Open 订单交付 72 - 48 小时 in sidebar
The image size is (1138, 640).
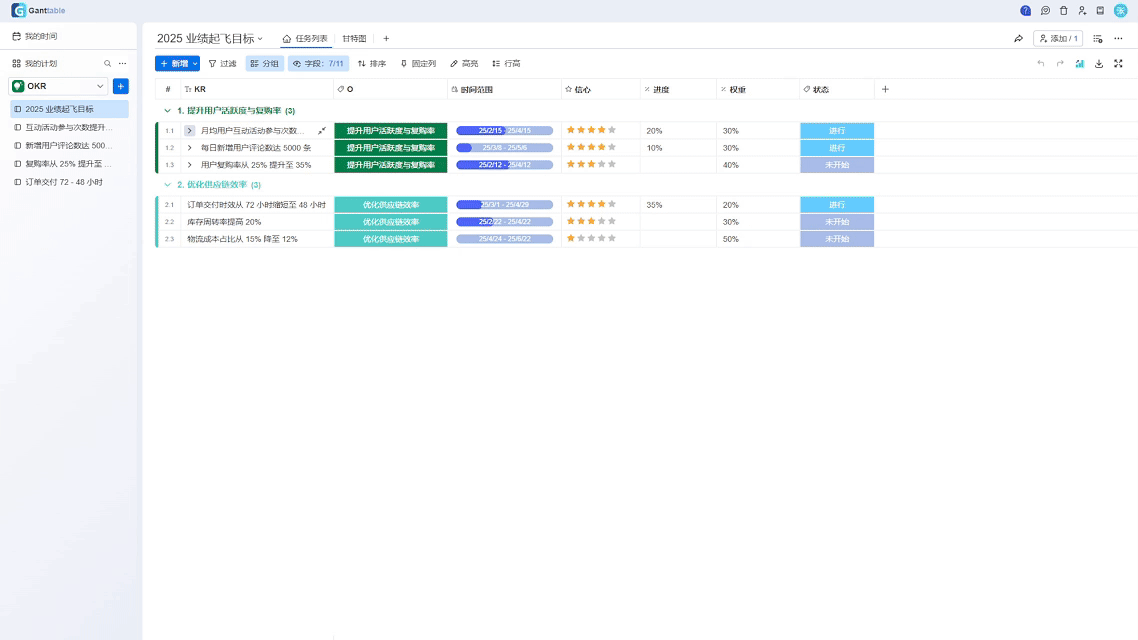pyautogui.click(x=64, y=182)
